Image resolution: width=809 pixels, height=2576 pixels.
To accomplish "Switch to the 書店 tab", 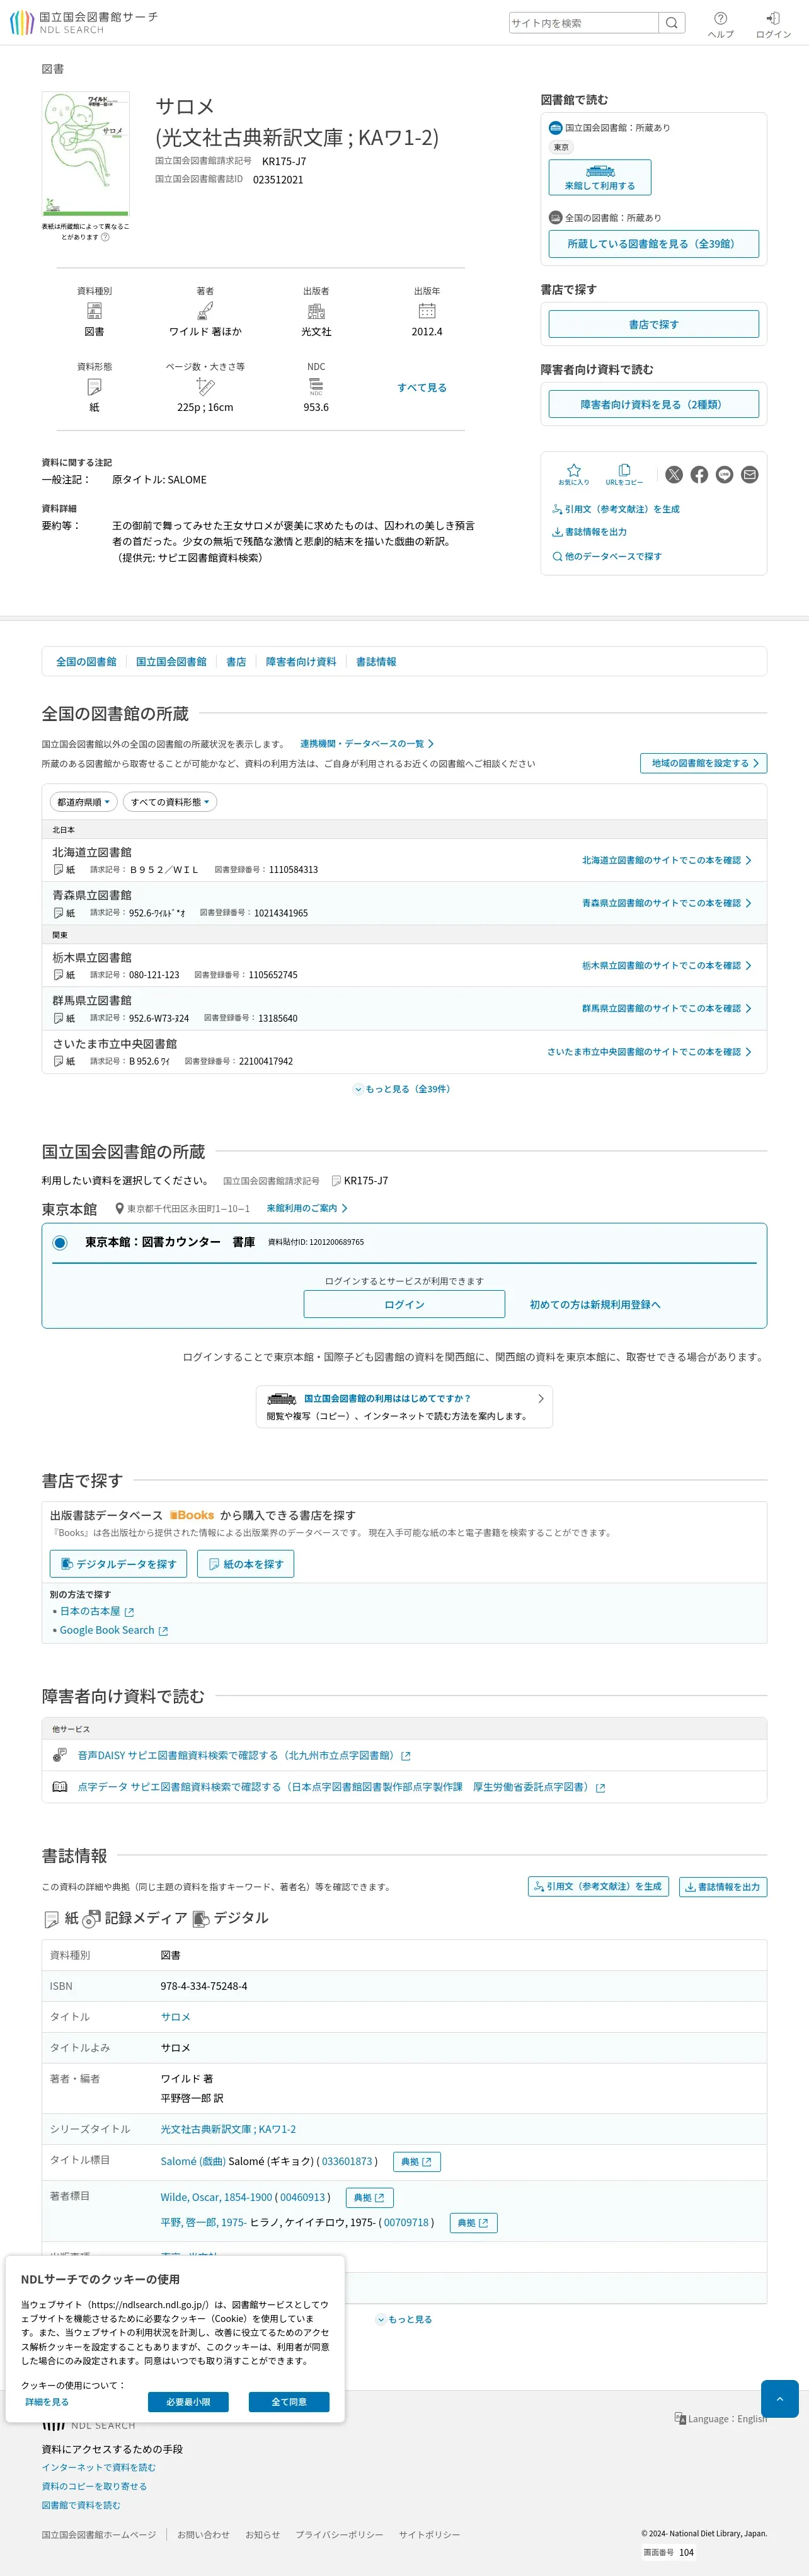I will pos(236,662).
